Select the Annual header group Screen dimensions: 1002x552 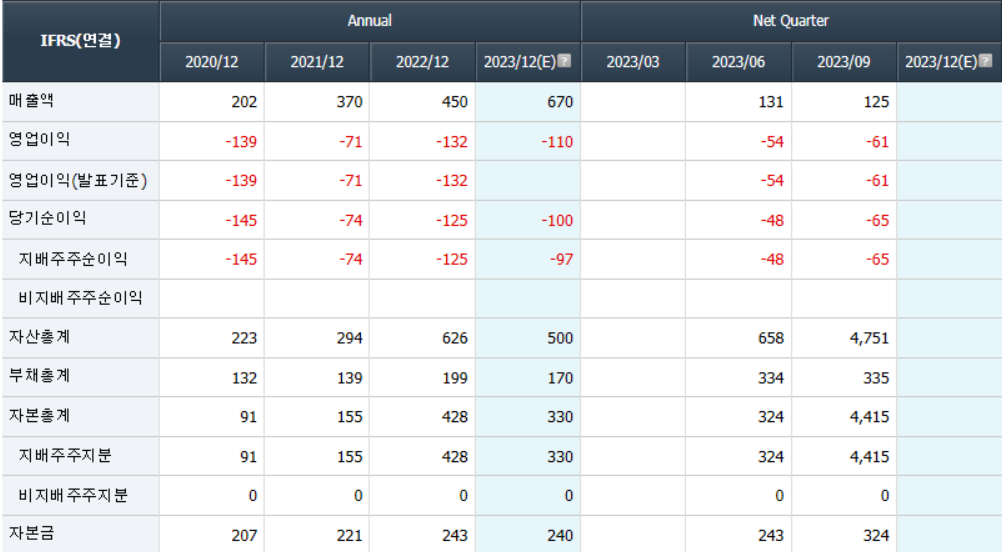click(x=370, y=21)
